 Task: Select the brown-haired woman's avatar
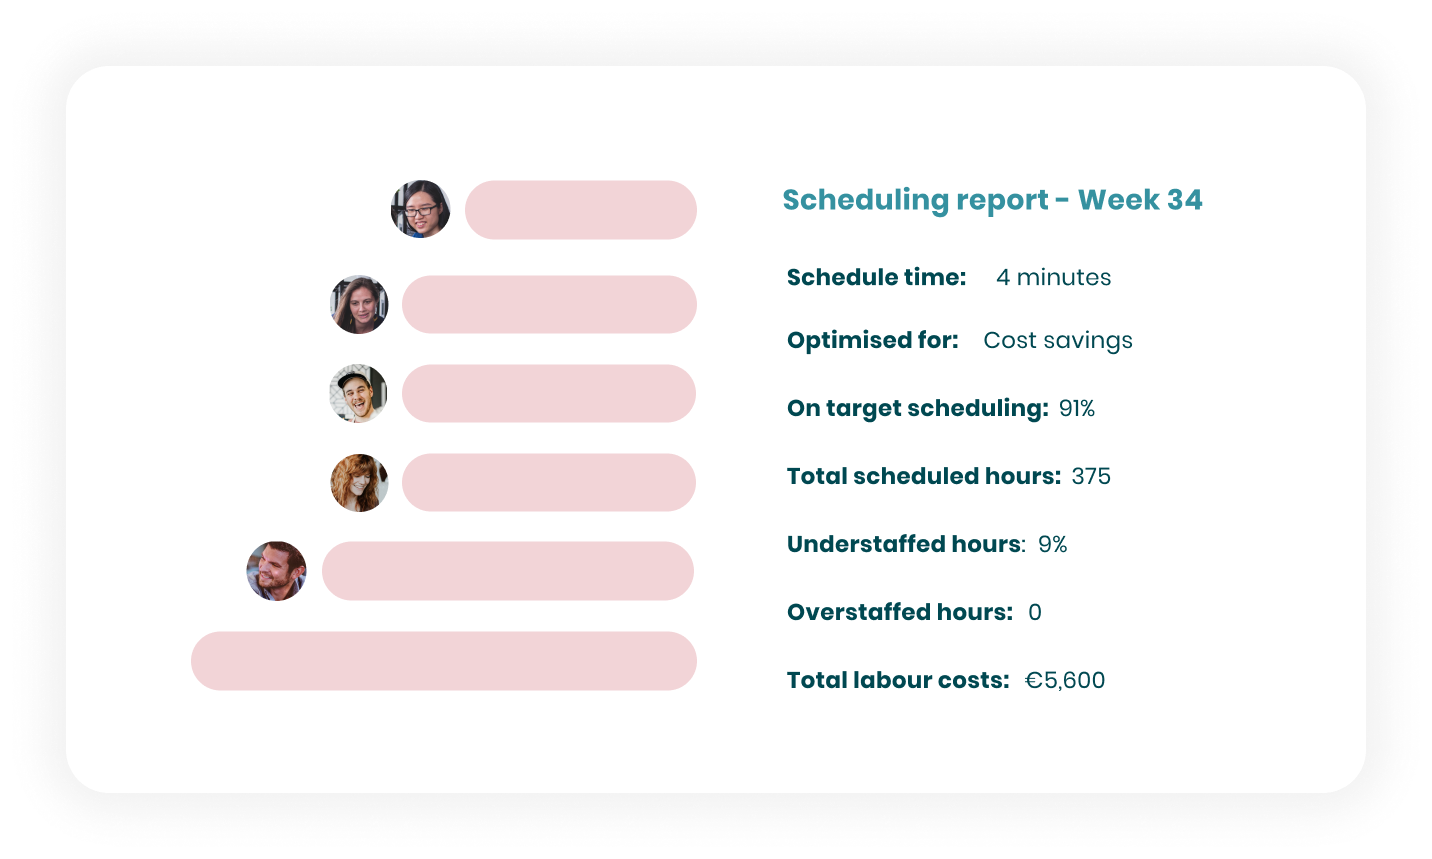click(x=359, y=305)
